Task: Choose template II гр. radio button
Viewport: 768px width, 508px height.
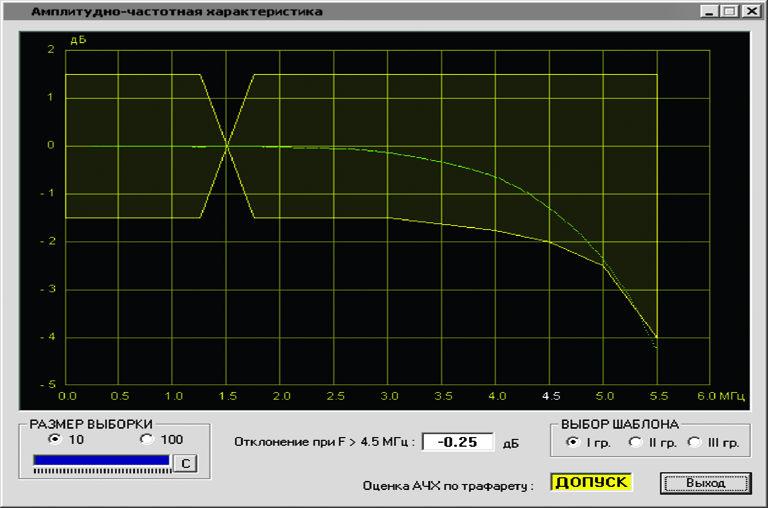Action: click(635, 442)
